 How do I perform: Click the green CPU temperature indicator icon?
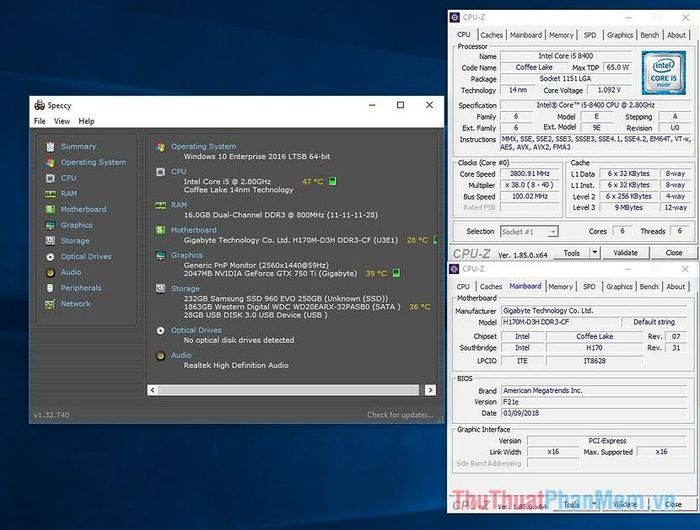333,181
